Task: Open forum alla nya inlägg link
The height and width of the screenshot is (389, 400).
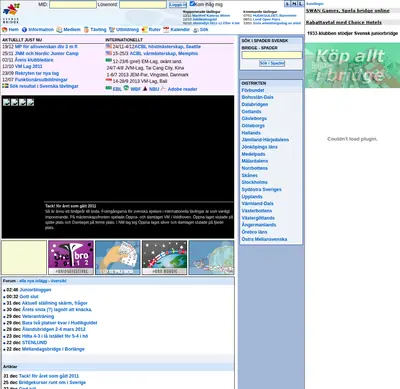Action: pyautogui.click(x=33, y=281)
